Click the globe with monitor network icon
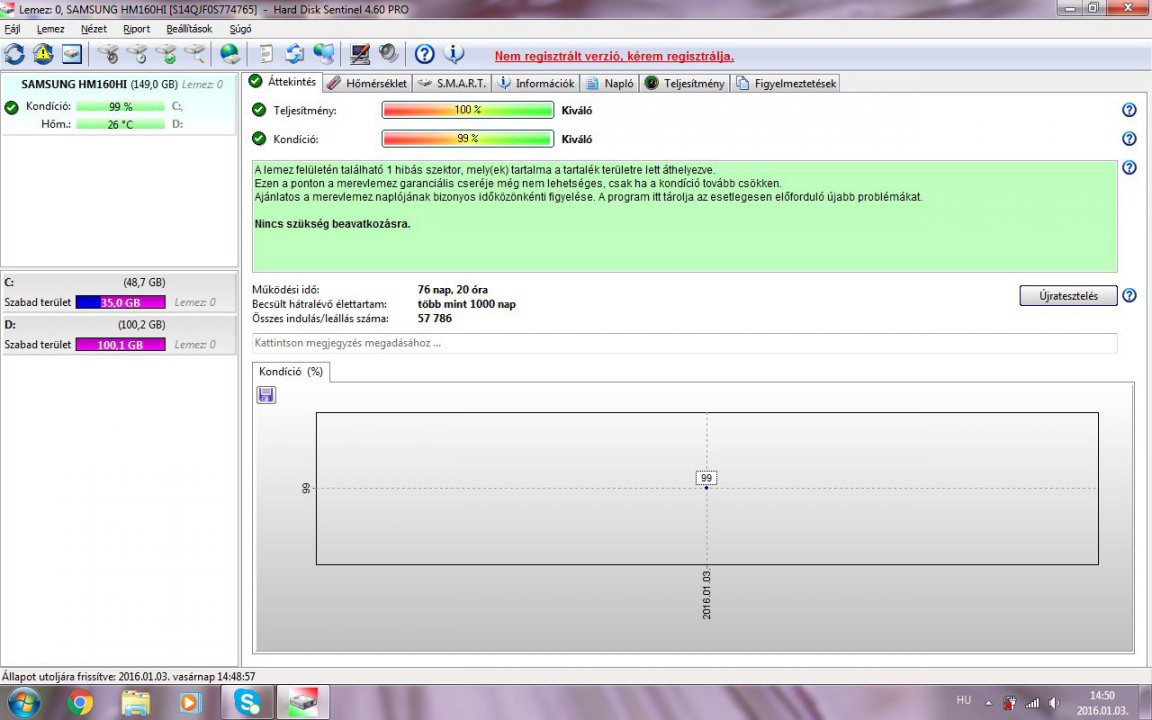This screenshot has height=720, width=1152. pos(324,54)
